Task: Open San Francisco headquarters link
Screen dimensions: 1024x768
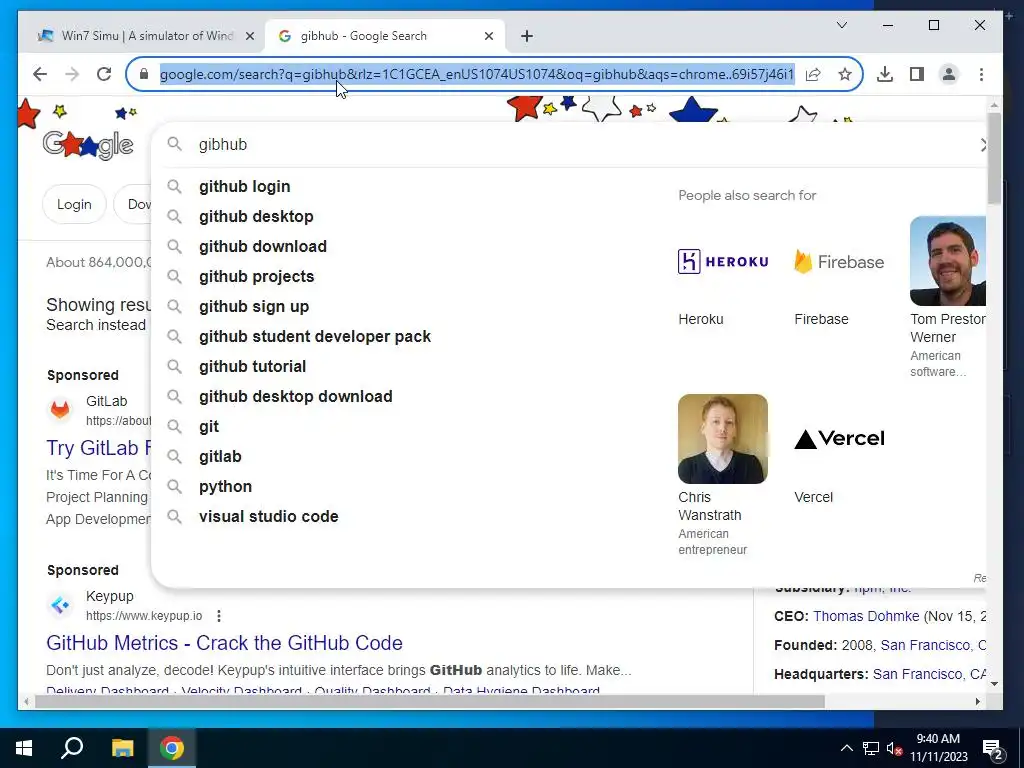Action: (x=929, y=674)
